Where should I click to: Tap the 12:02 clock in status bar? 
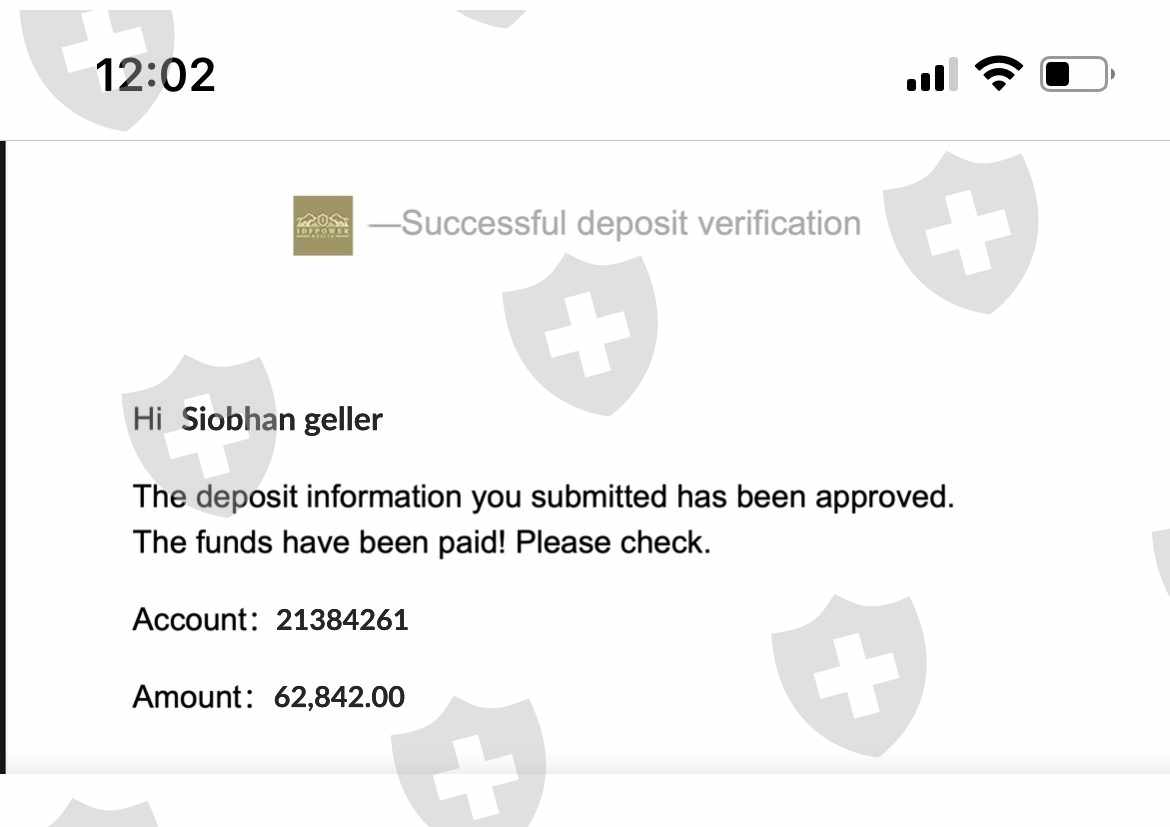[x=155, y=75]
